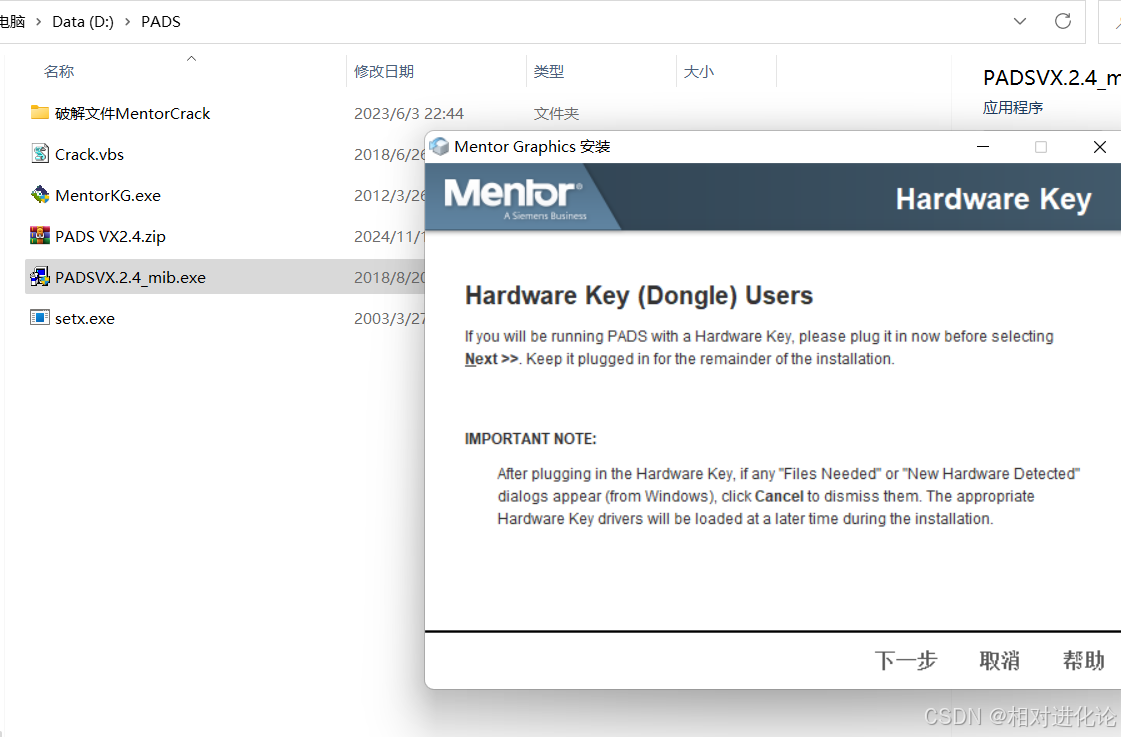Select the setx.exe file icon

click(40, 318)
